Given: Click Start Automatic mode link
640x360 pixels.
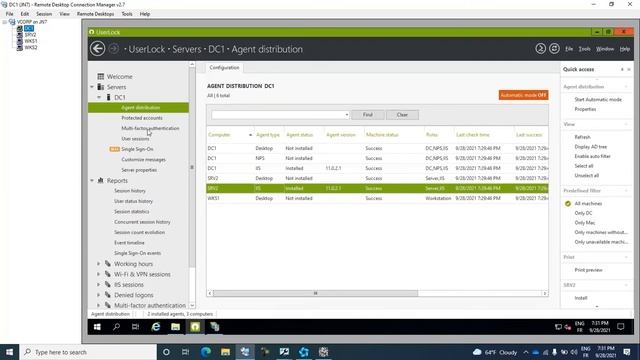Looking at the screenshot, I should (x=598, y=100).
